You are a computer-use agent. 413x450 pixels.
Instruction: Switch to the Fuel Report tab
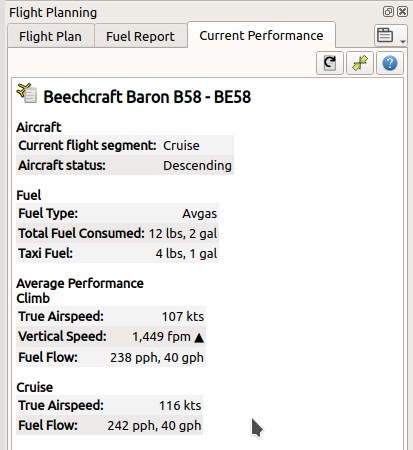[x=140, y=36]
